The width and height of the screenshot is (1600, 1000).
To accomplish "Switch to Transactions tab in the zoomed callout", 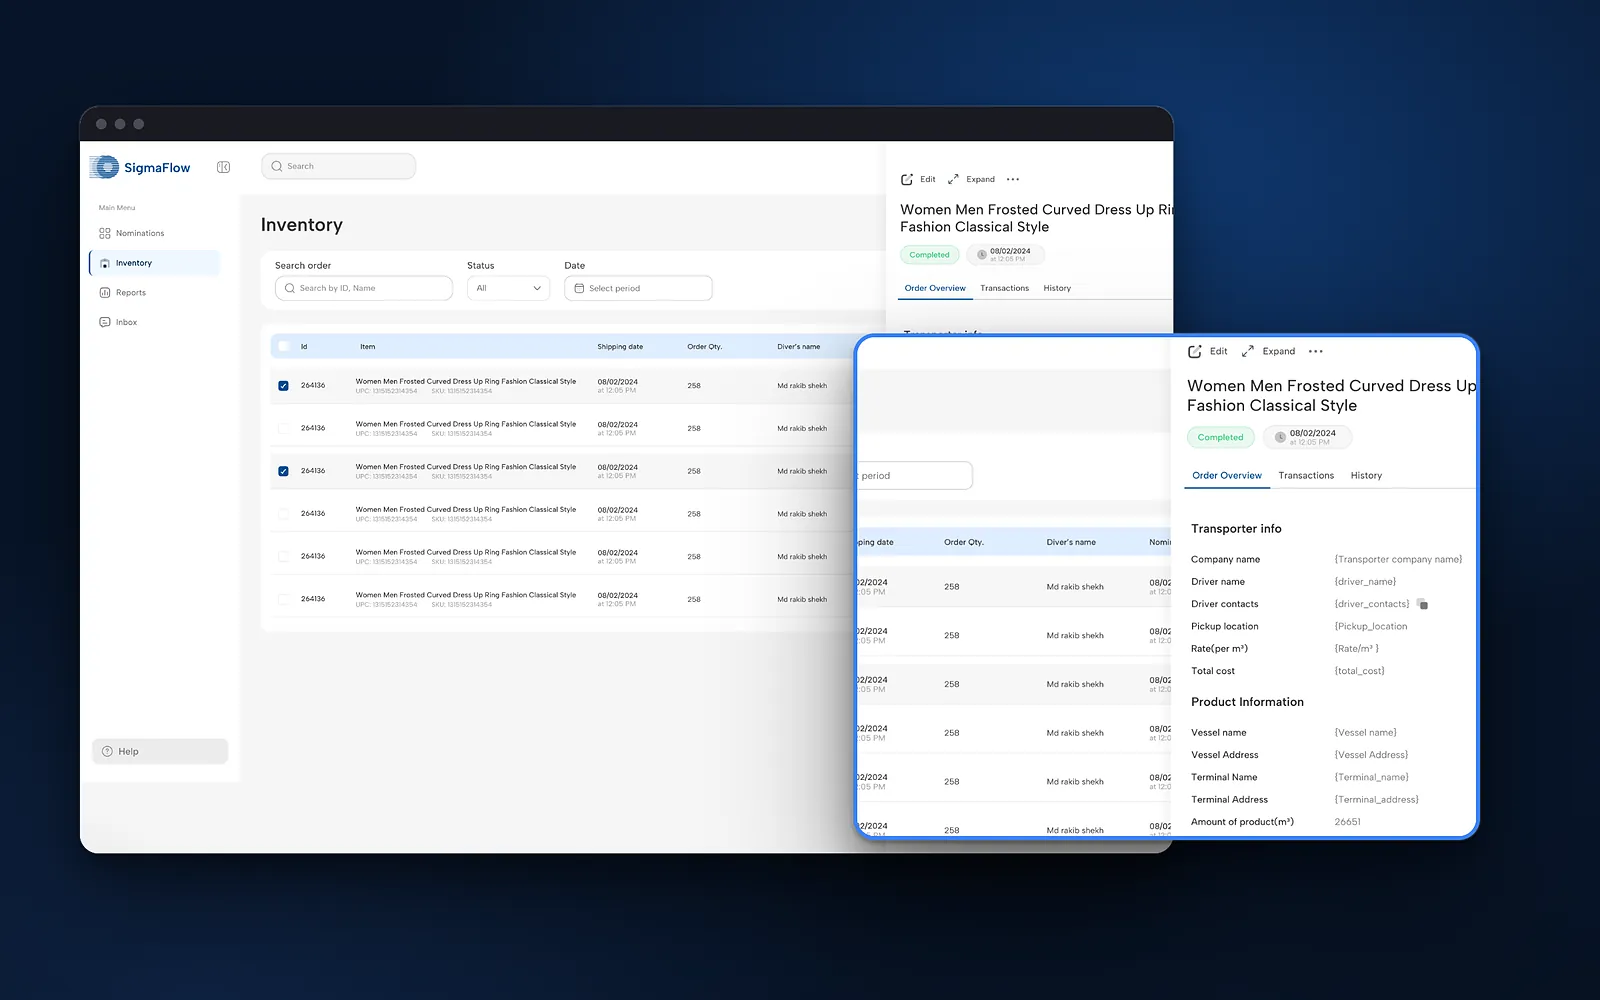I will click(x=1306, y=476).
